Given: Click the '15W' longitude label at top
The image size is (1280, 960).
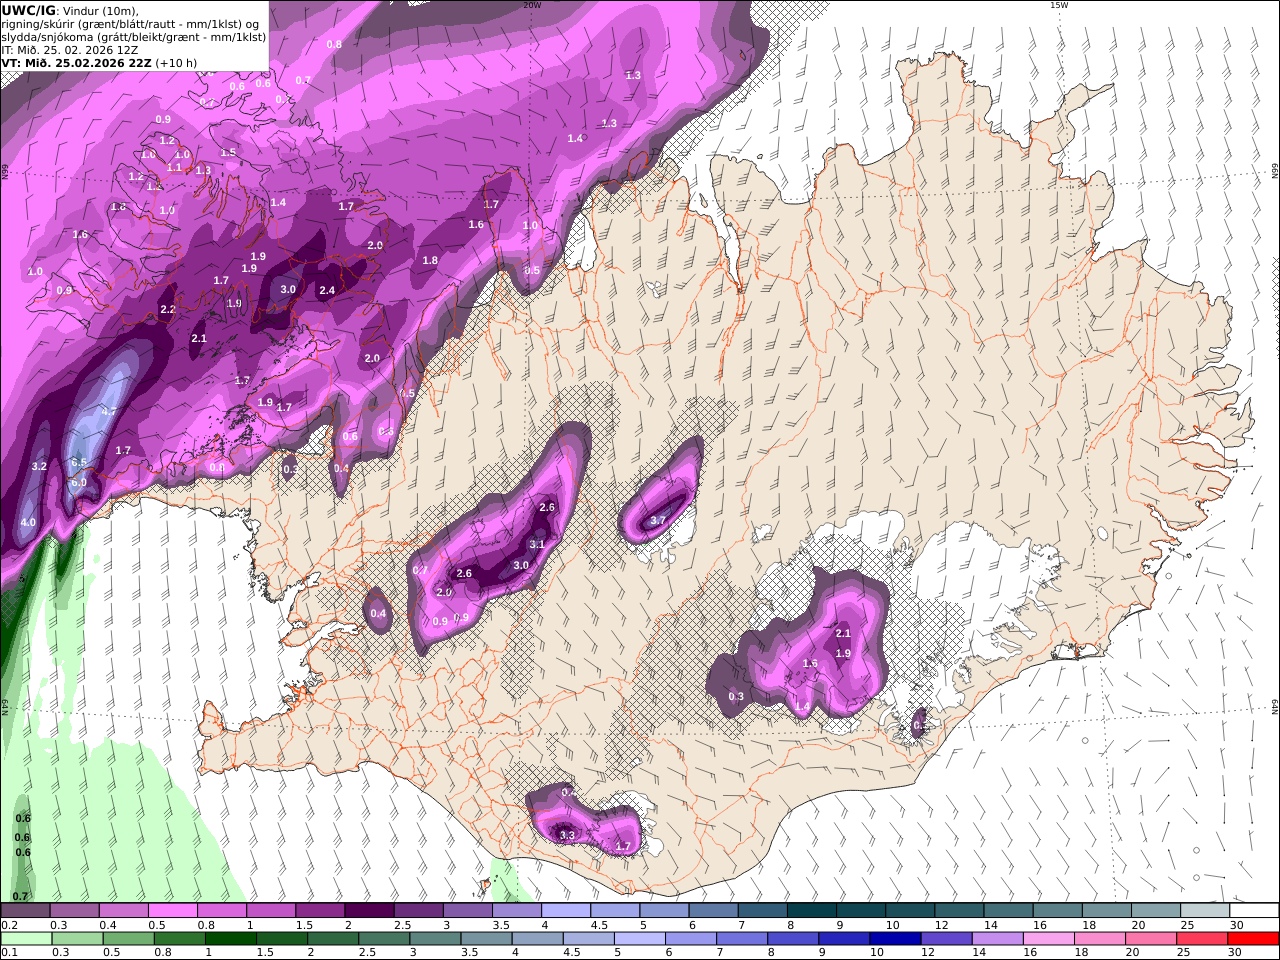Looking at the screenshot, I should (1059, 5).
